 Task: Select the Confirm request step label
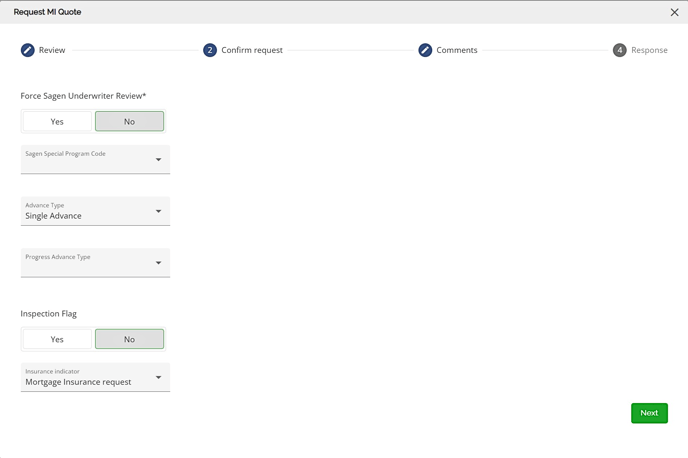(252, 50)
